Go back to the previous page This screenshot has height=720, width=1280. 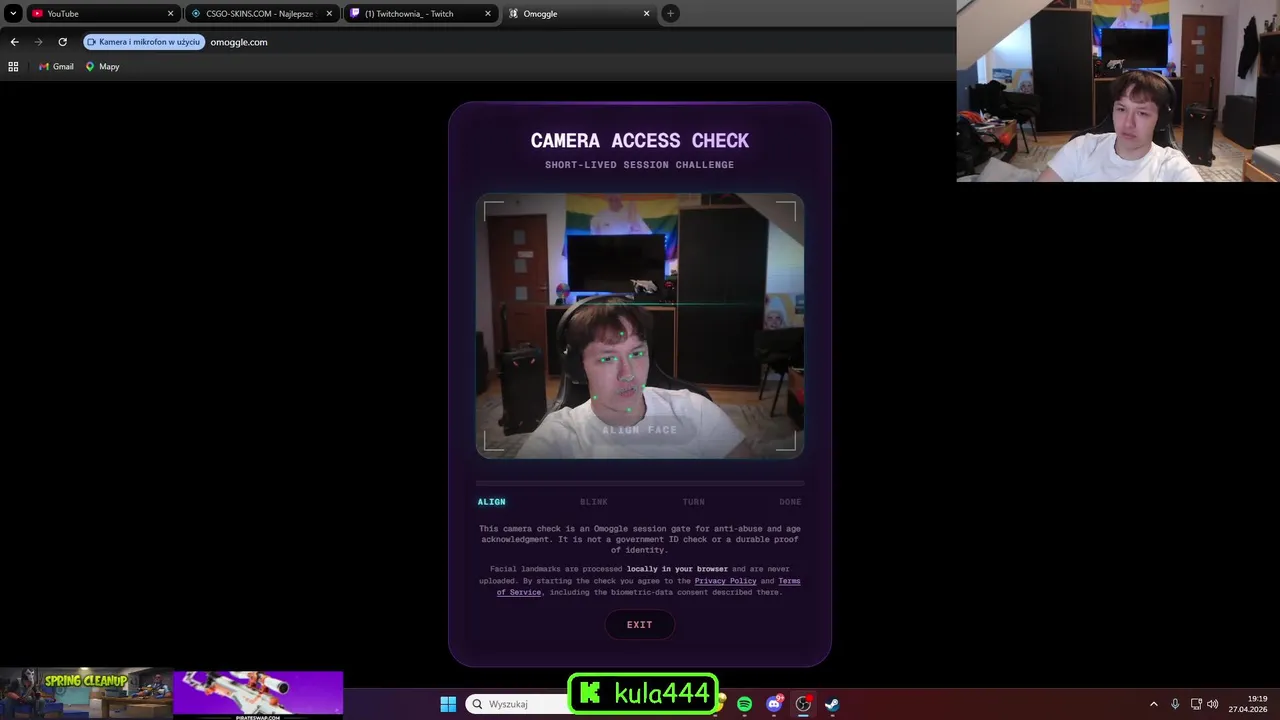coord(14,42)
